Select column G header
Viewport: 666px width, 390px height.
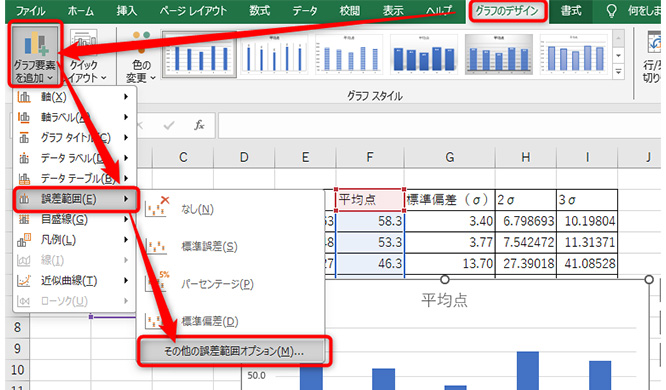click(450, 157)
